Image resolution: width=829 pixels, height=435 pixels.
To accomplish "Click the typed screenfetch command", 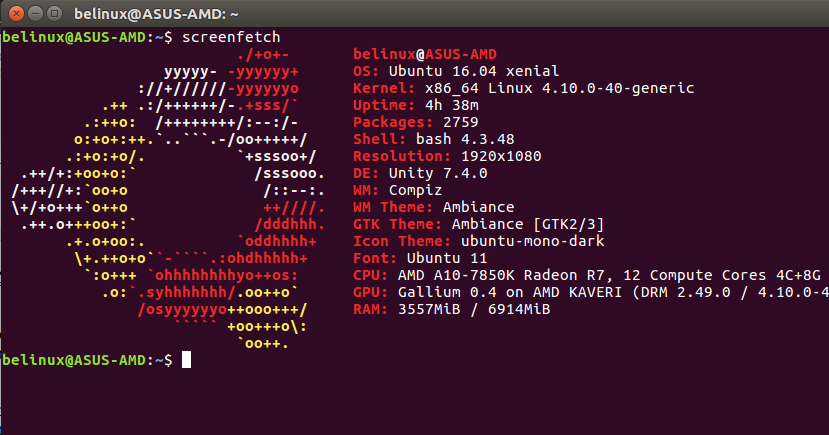I will tap(231, 37).
